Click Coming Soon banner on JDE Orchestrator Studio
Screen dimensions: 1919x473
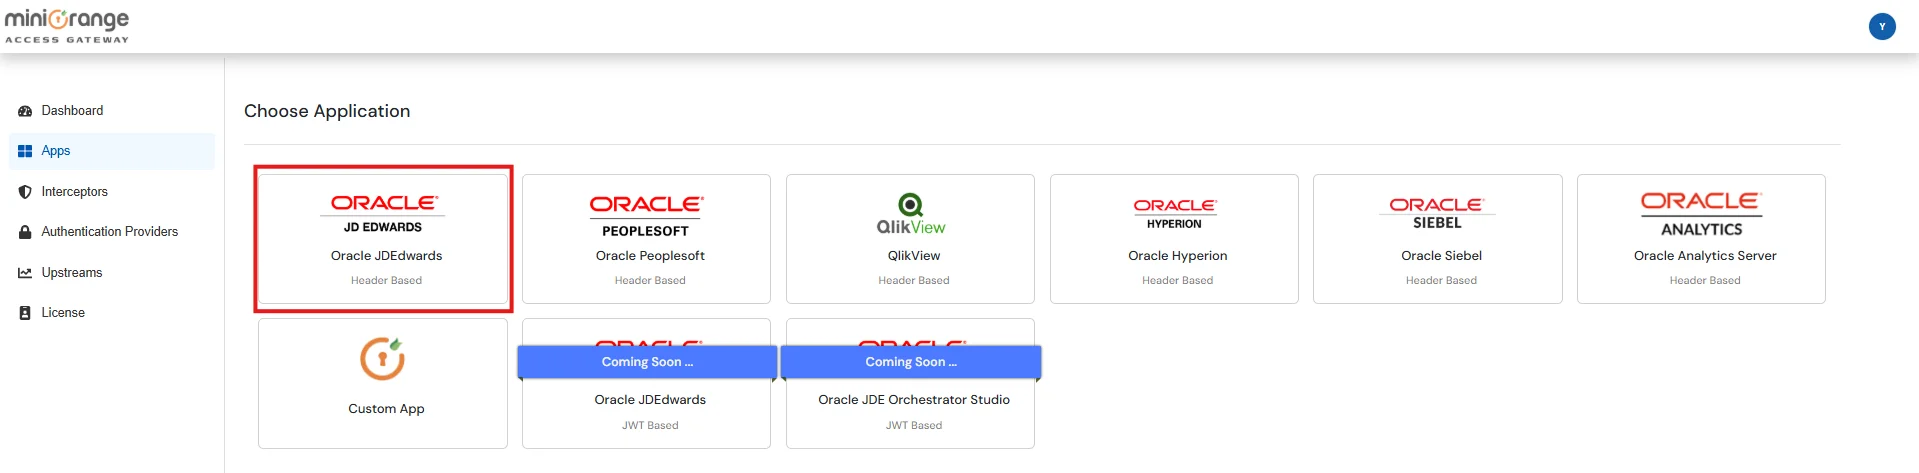[x=911, y=362]
